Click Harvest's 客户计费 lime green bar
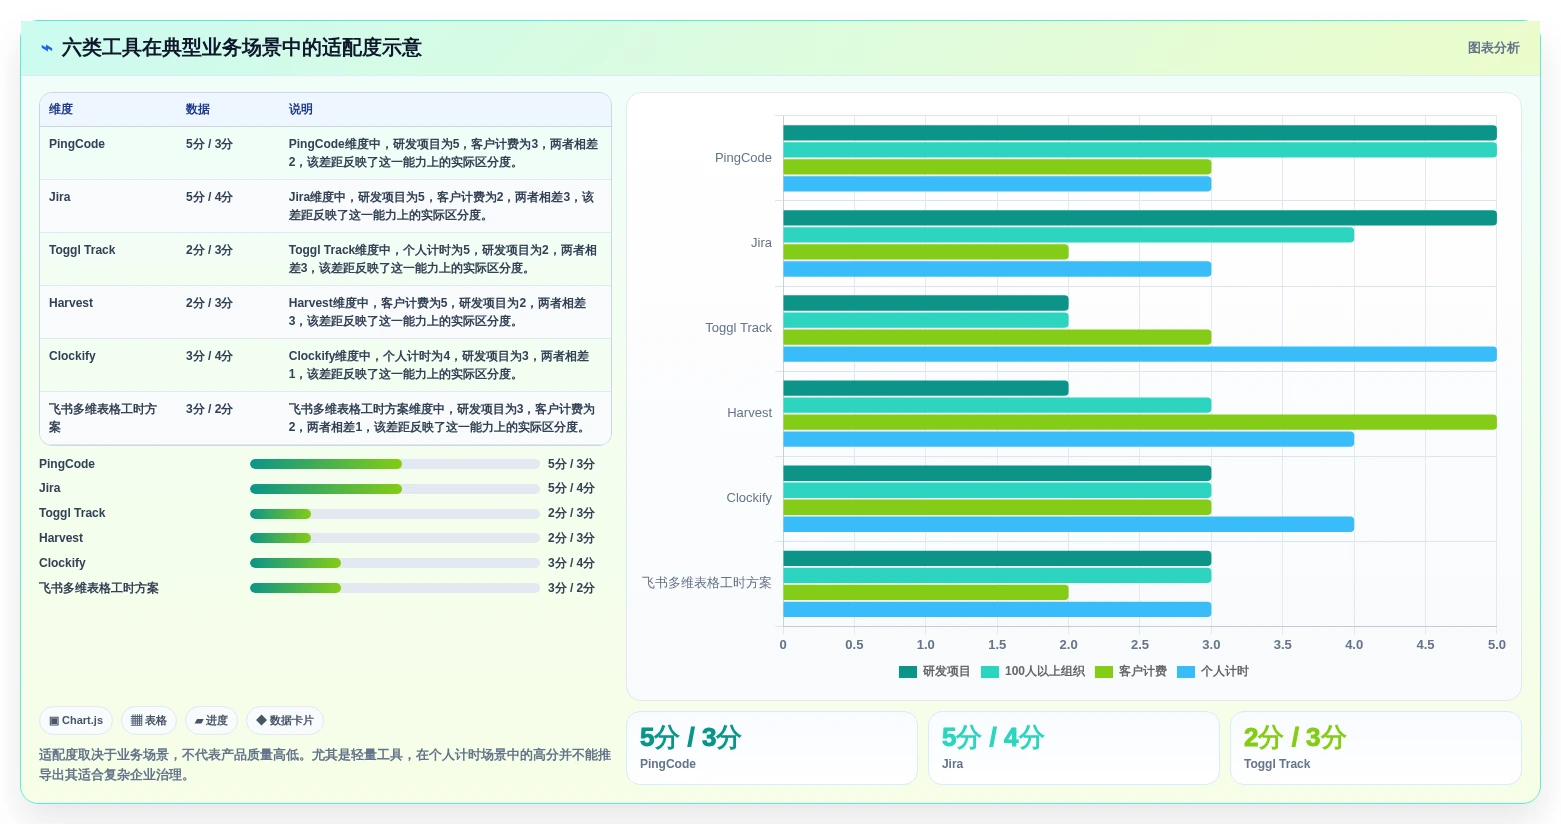 pos(1140,422)
